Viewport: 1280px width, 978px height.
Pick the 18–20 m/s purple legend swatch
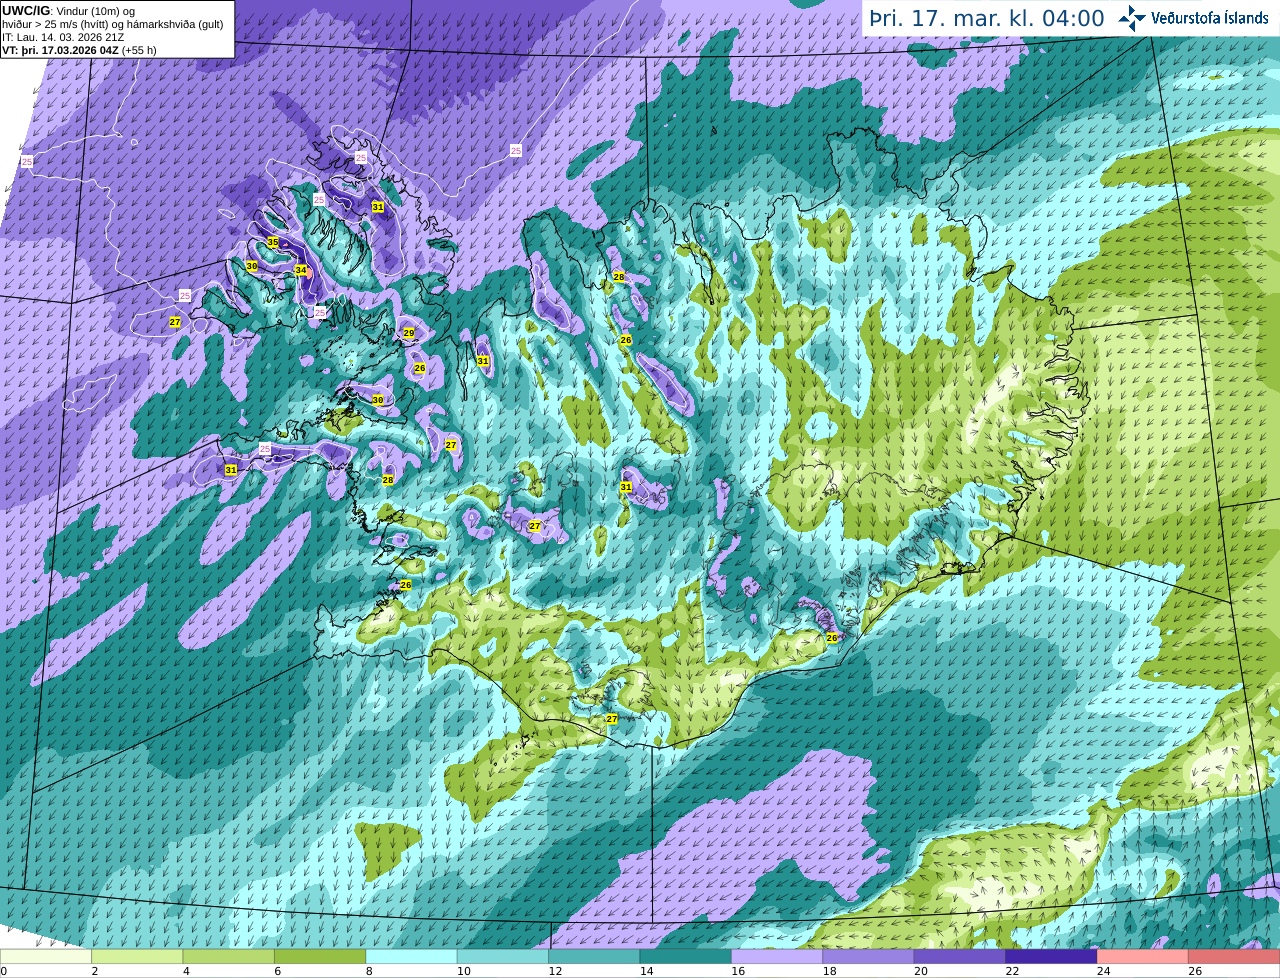click(869, 957)
